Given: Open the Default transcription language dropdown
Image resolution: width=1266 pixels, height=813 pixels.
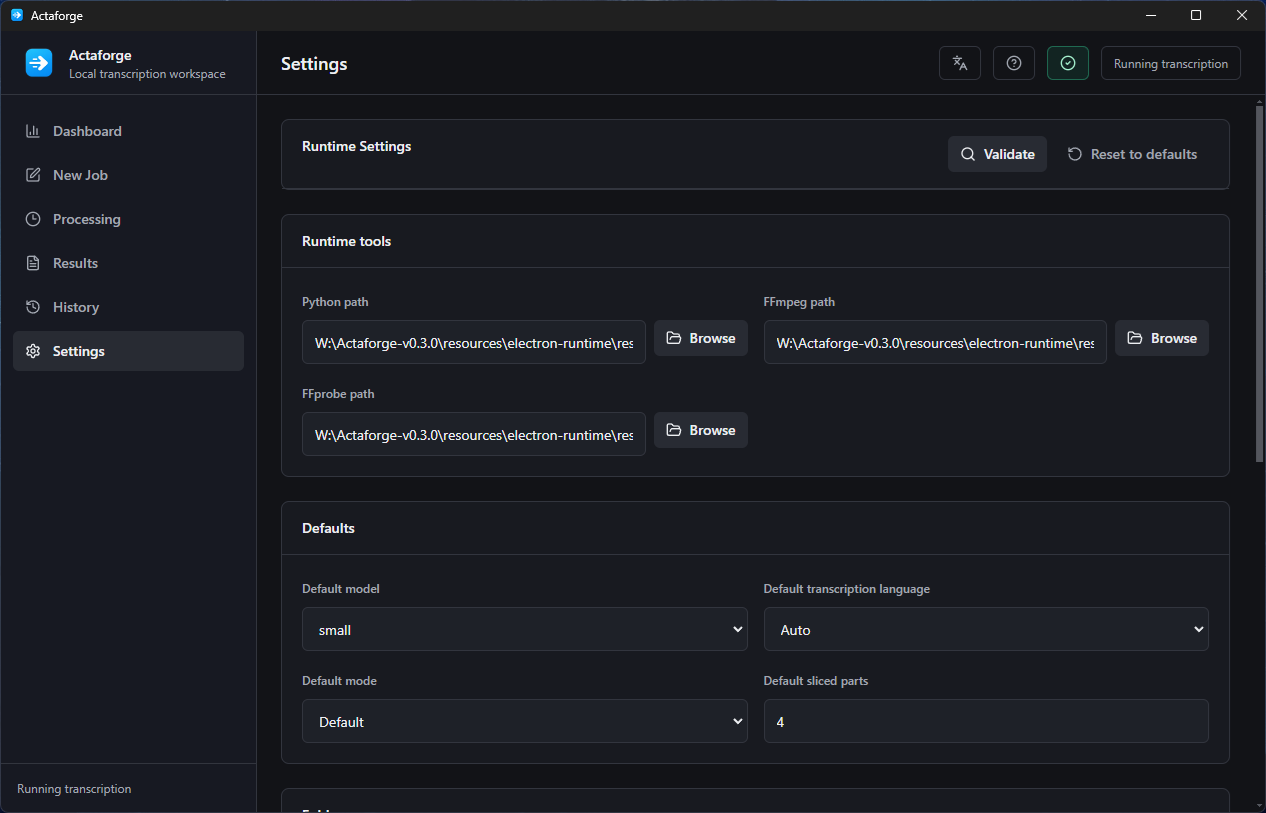Looking at the screenshot, I should [986, 629].
